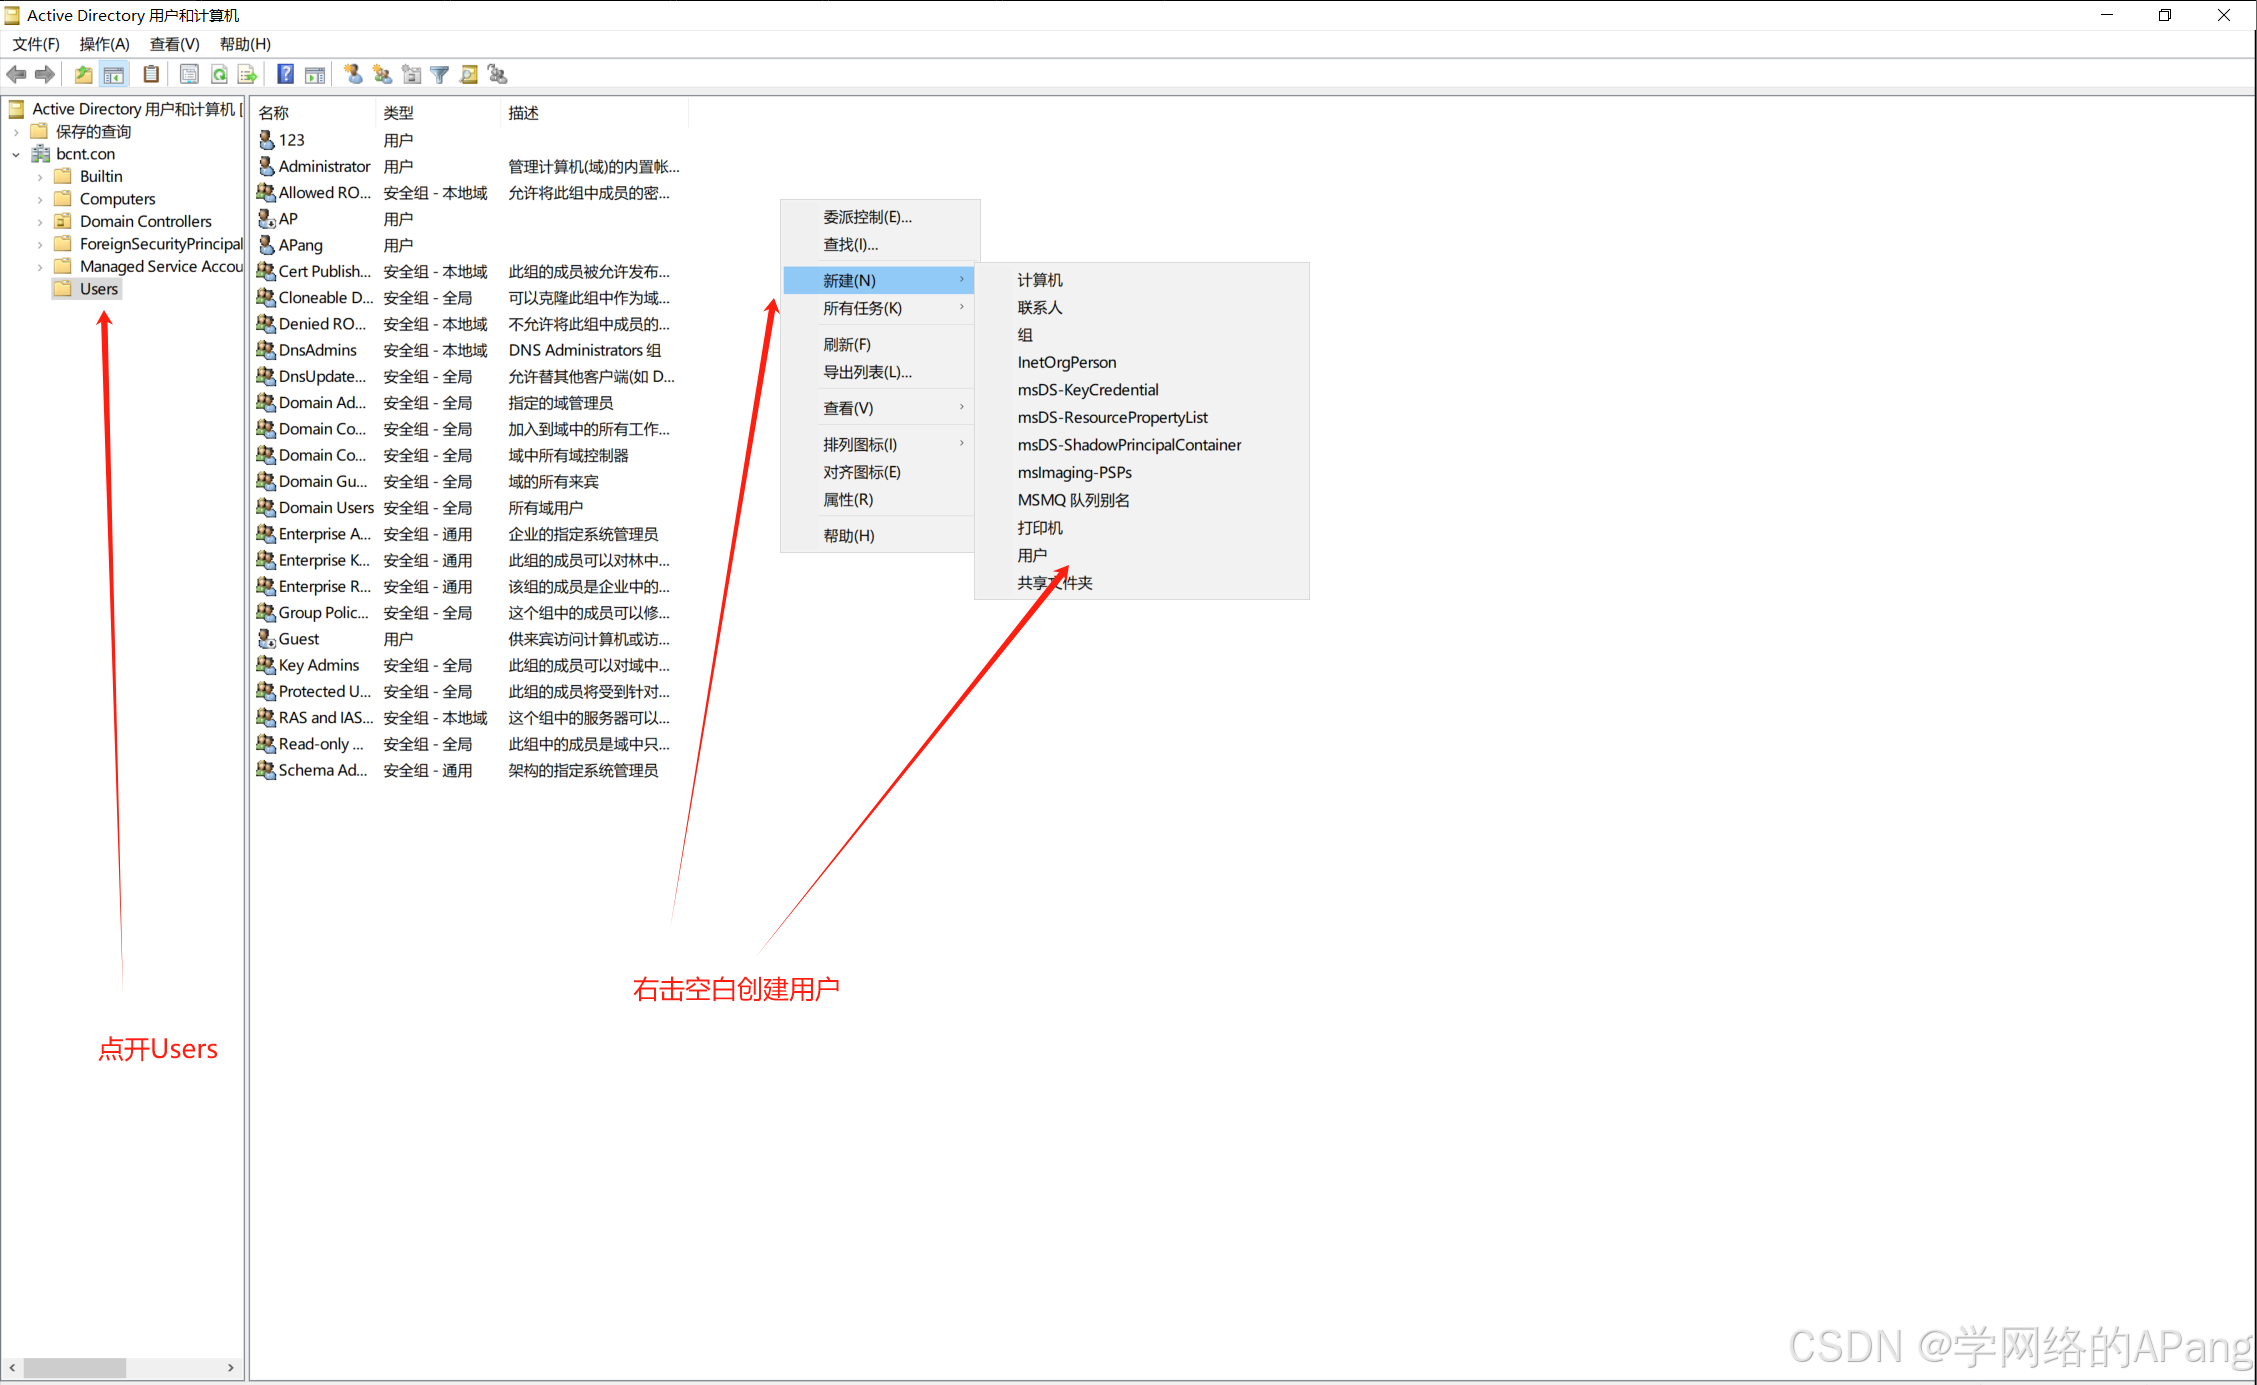Select 用户 in the 新建 submenu

(x=1032, y=555)
